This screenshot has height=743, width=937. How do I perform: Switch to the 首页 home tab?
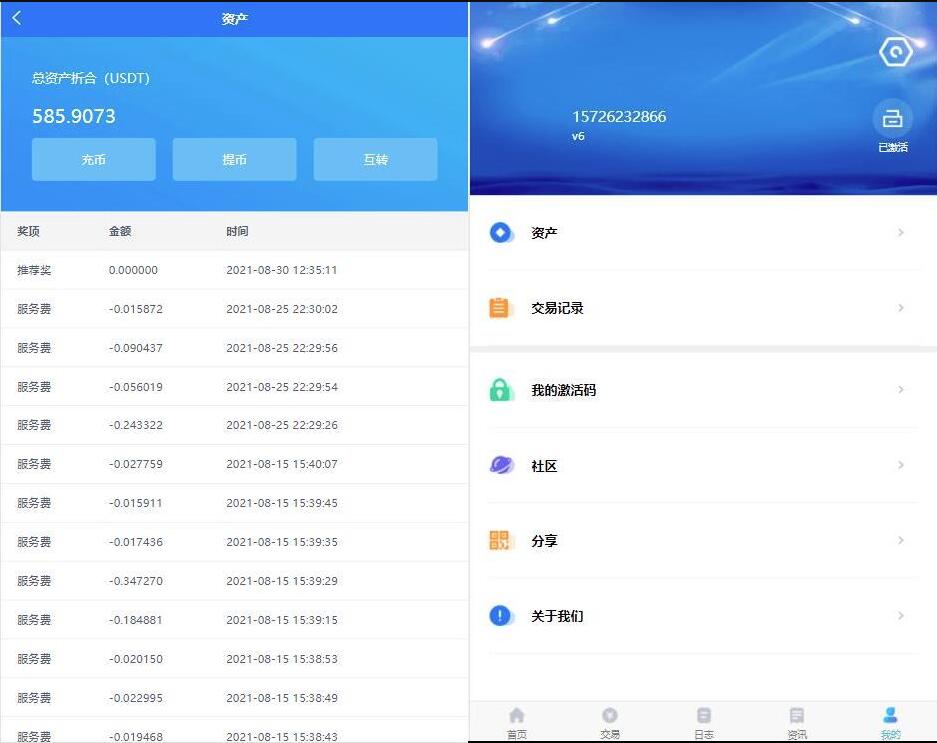(516, 722)
